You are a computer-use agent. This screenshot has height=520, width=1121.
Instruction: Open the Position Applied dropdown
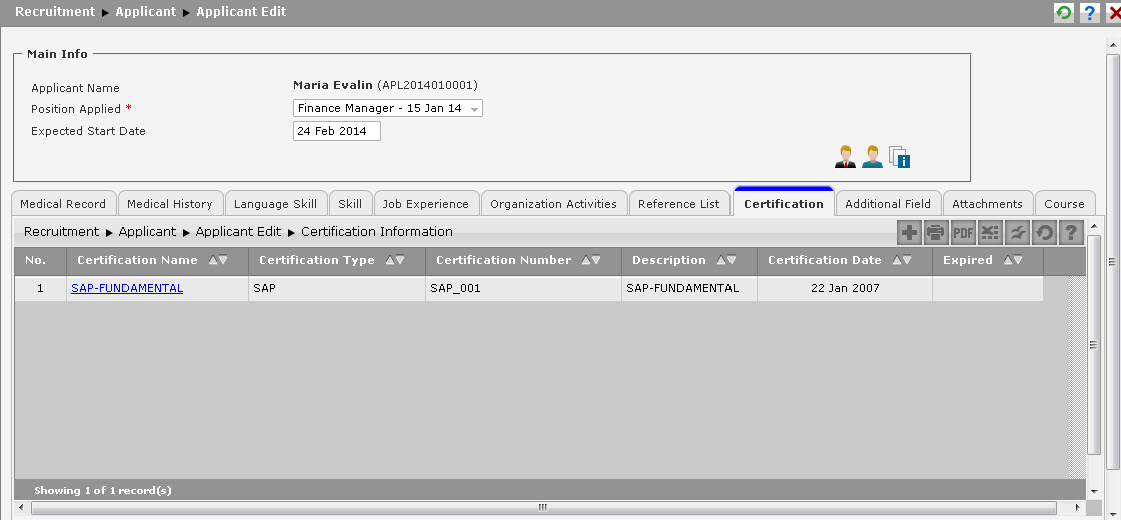(387, 108)
